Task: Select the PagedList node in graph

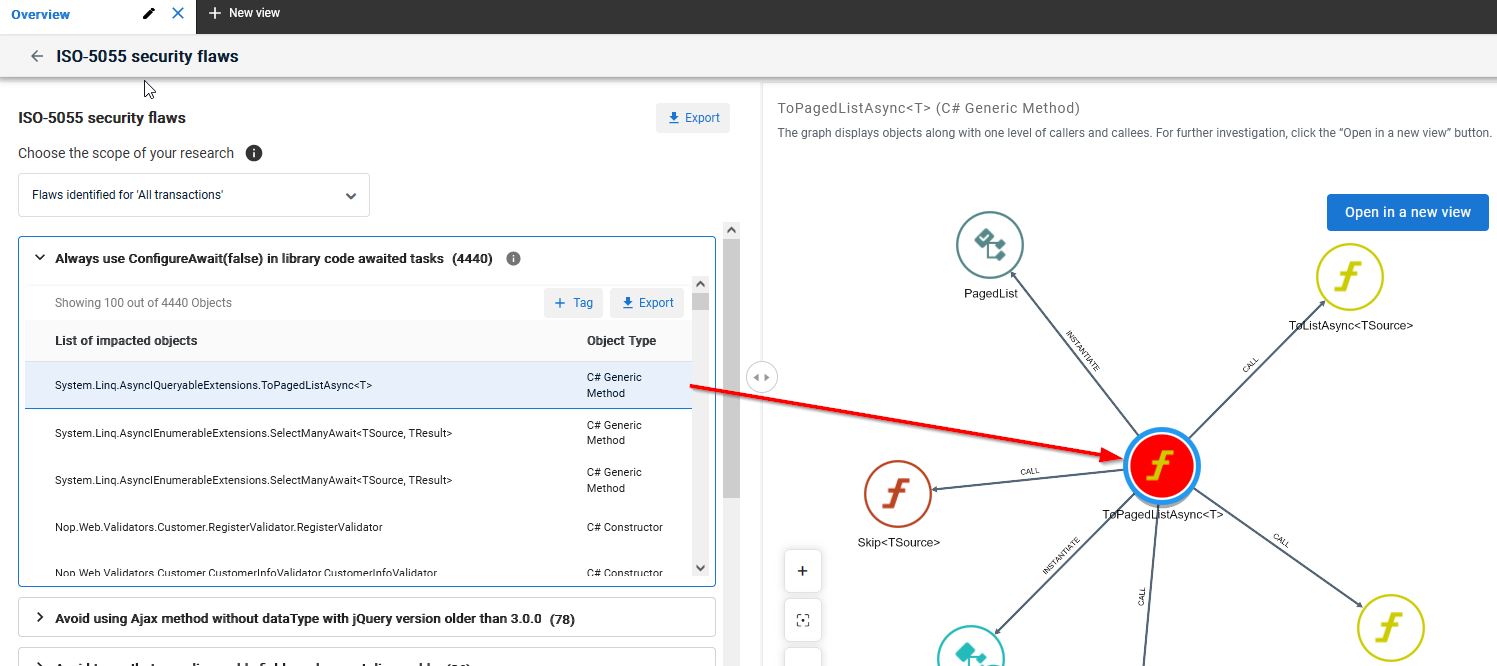Action: coord(990,244)
